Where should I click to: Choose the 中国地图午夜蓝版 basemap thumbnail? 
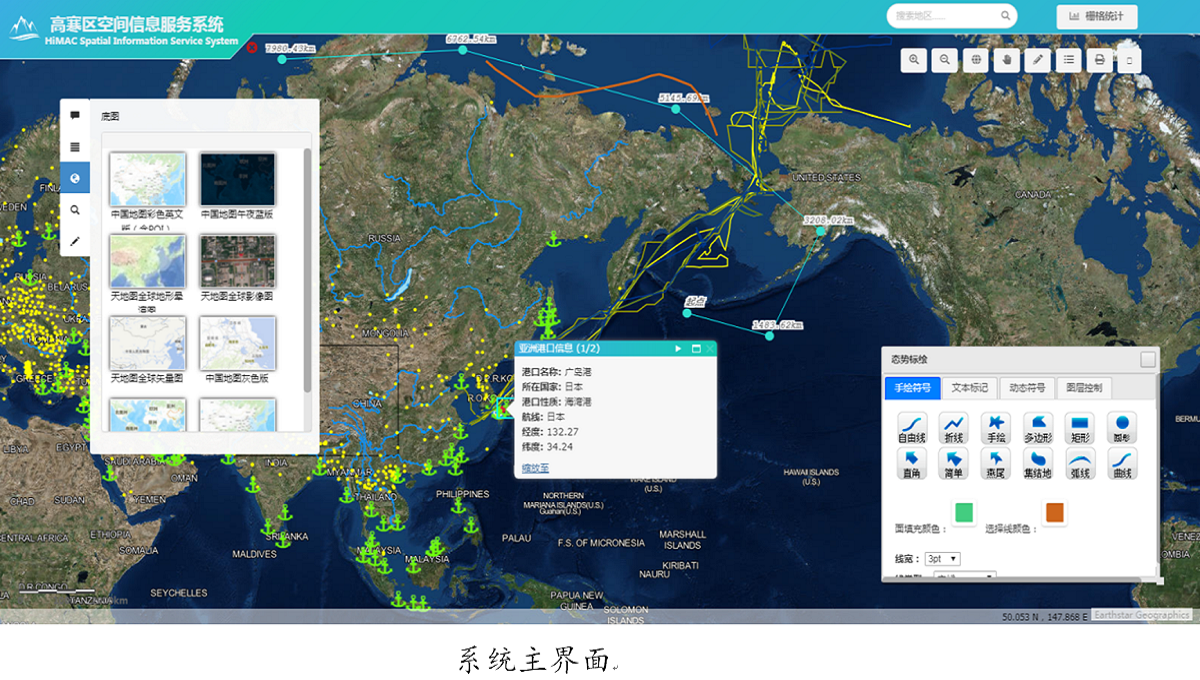click(237, 179)
